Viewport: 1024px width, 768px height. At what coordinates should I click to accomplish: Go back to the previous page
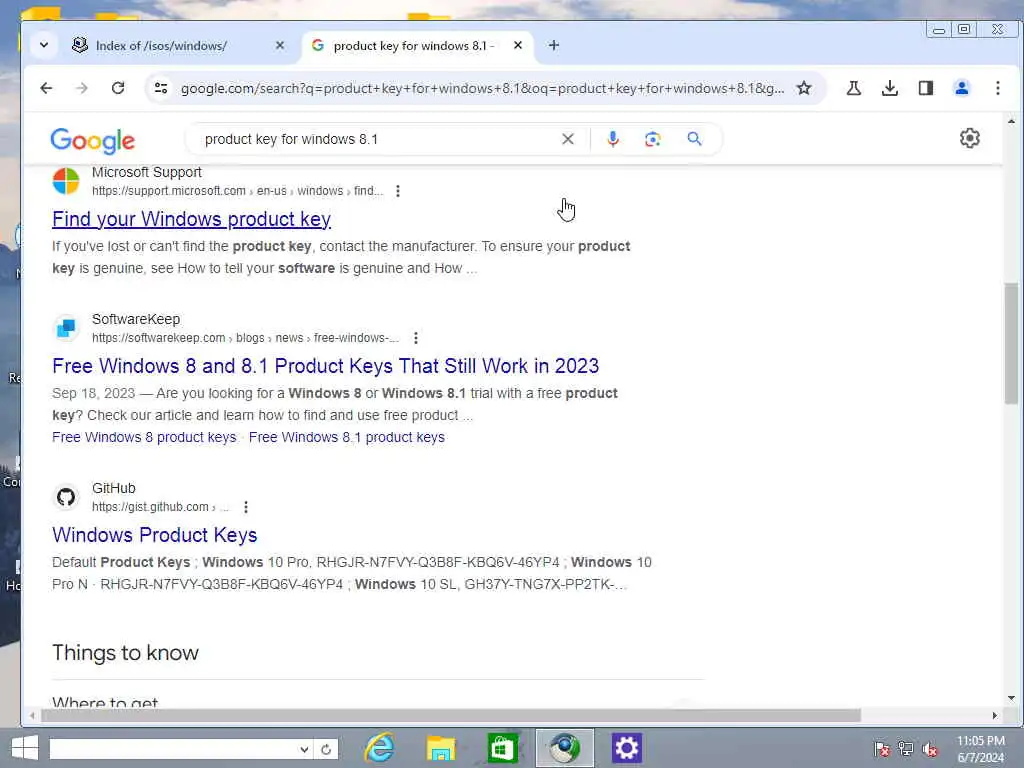point(46,88)
